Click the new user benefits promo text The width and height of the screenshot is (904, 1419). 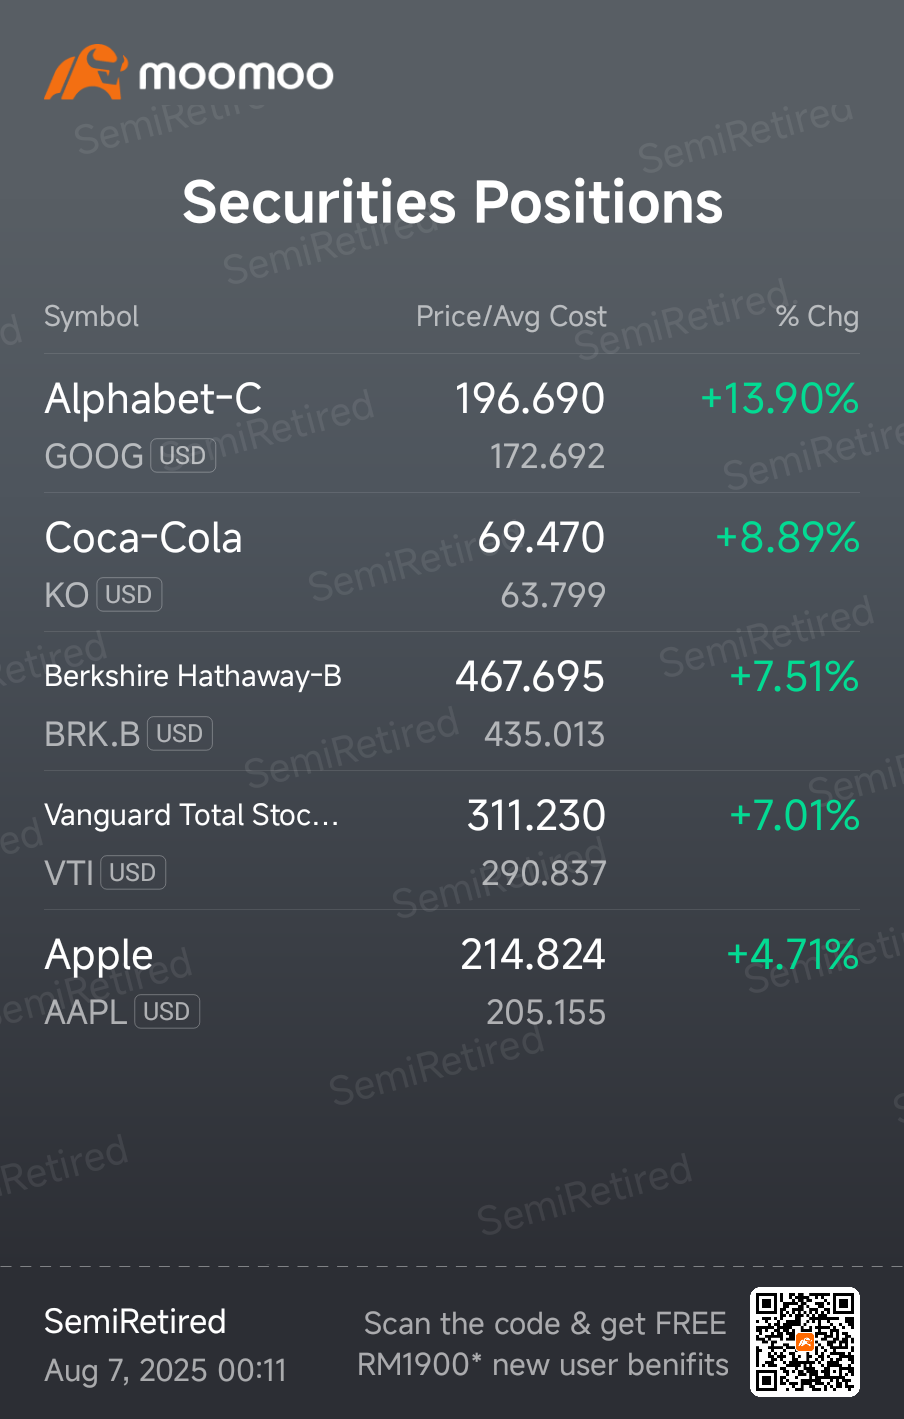[543, 1344]
